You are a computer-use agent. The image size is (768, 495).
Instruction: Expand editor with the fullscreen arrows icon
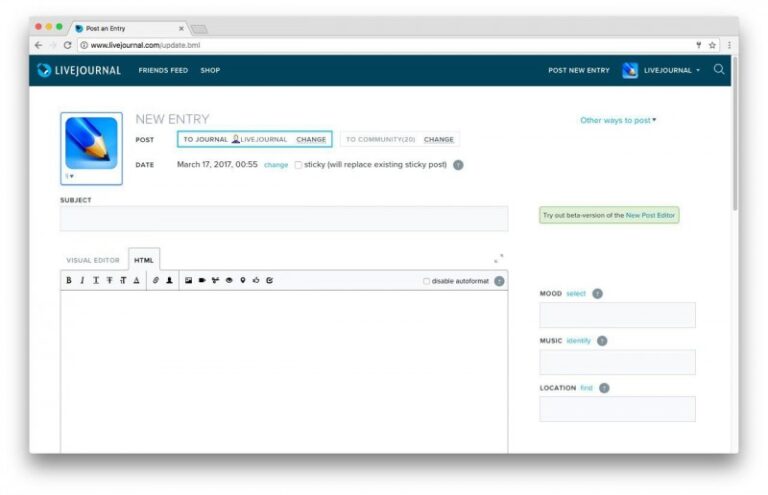point(499,259)
